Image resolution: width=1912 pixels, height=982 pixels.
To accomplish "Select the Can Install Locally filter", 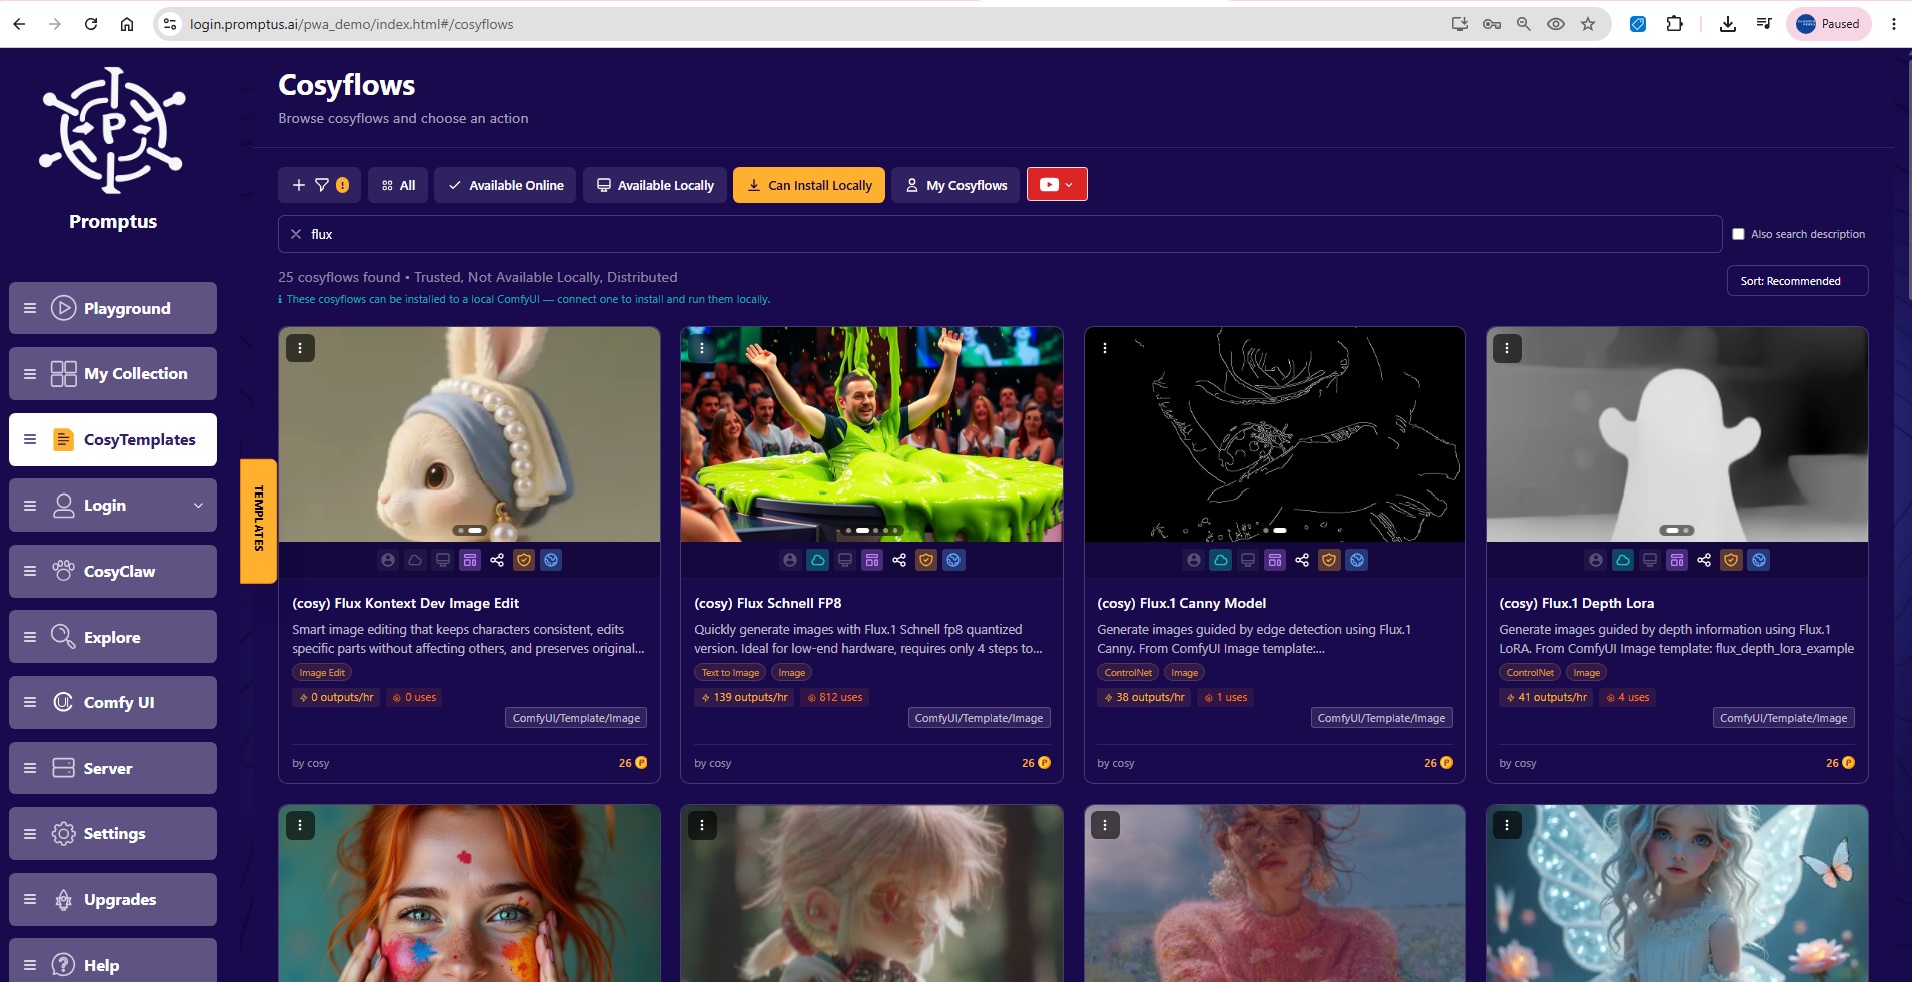I will 809,185.
